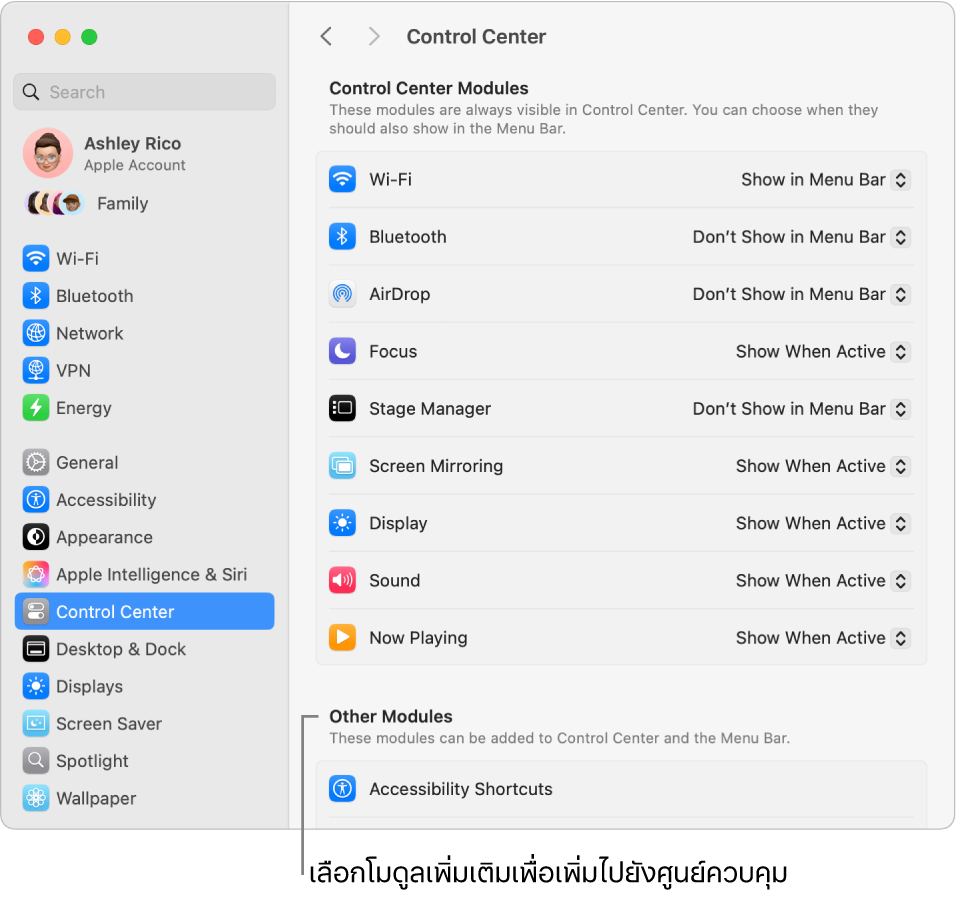Click the Display brightness module icon
958x904 pixels.
(342, 523)
